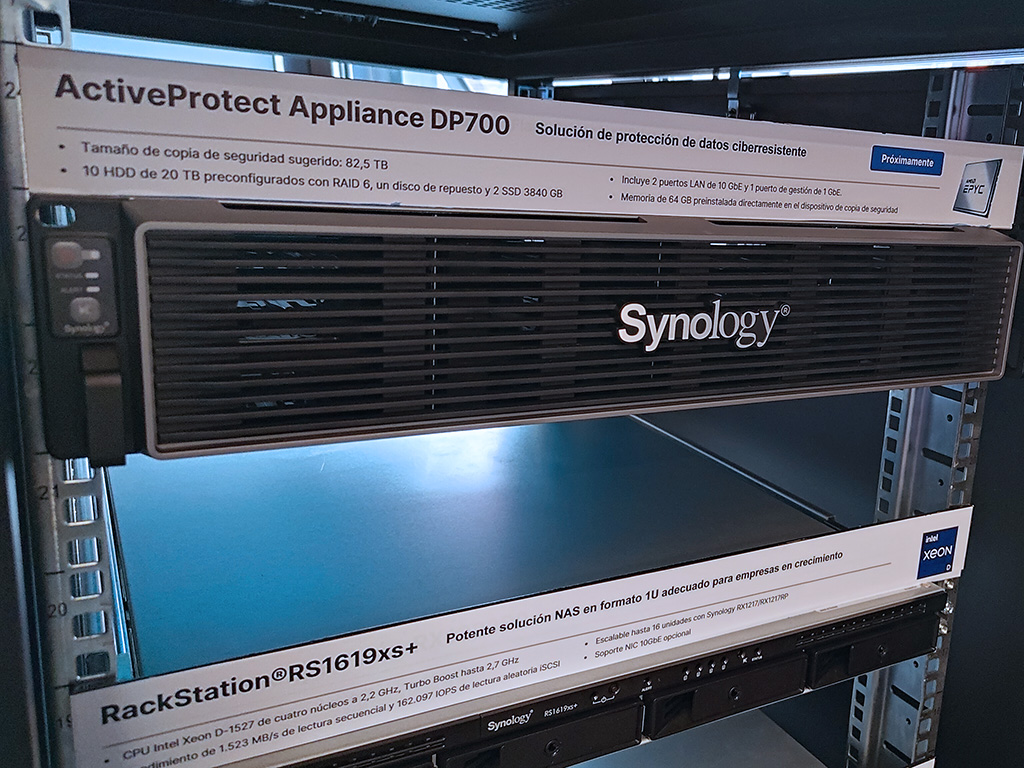Viewport: 1024px width, 768px height.
Task: Click the Intel Xeon badge
Action: tap(937, 552)
